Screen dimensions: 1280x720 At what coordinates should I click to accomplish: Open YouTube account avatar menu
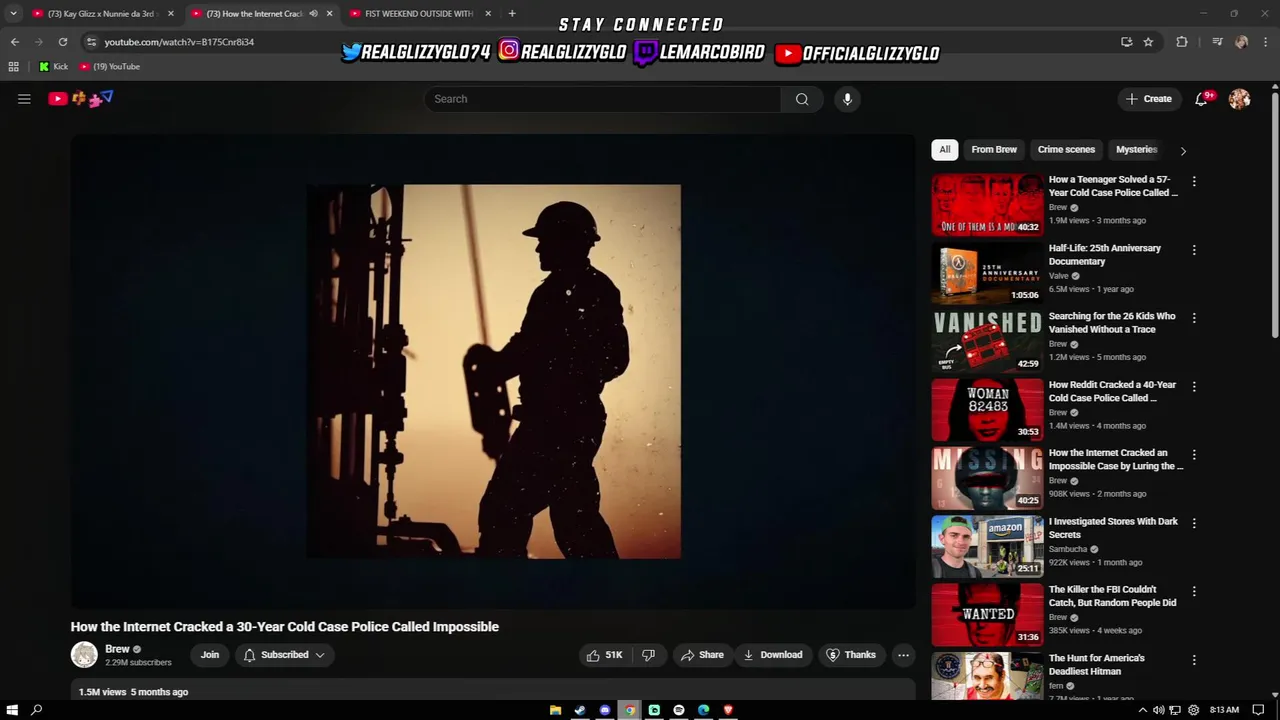[x=1239, y=99]
